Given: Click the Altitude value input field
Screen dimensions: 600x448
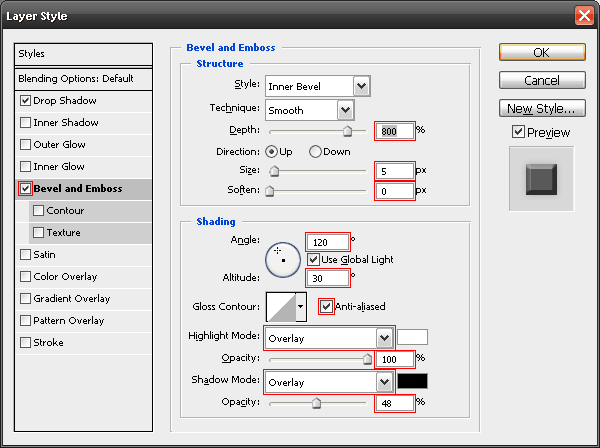Looking at the screenshot, I should coord(327,278).
